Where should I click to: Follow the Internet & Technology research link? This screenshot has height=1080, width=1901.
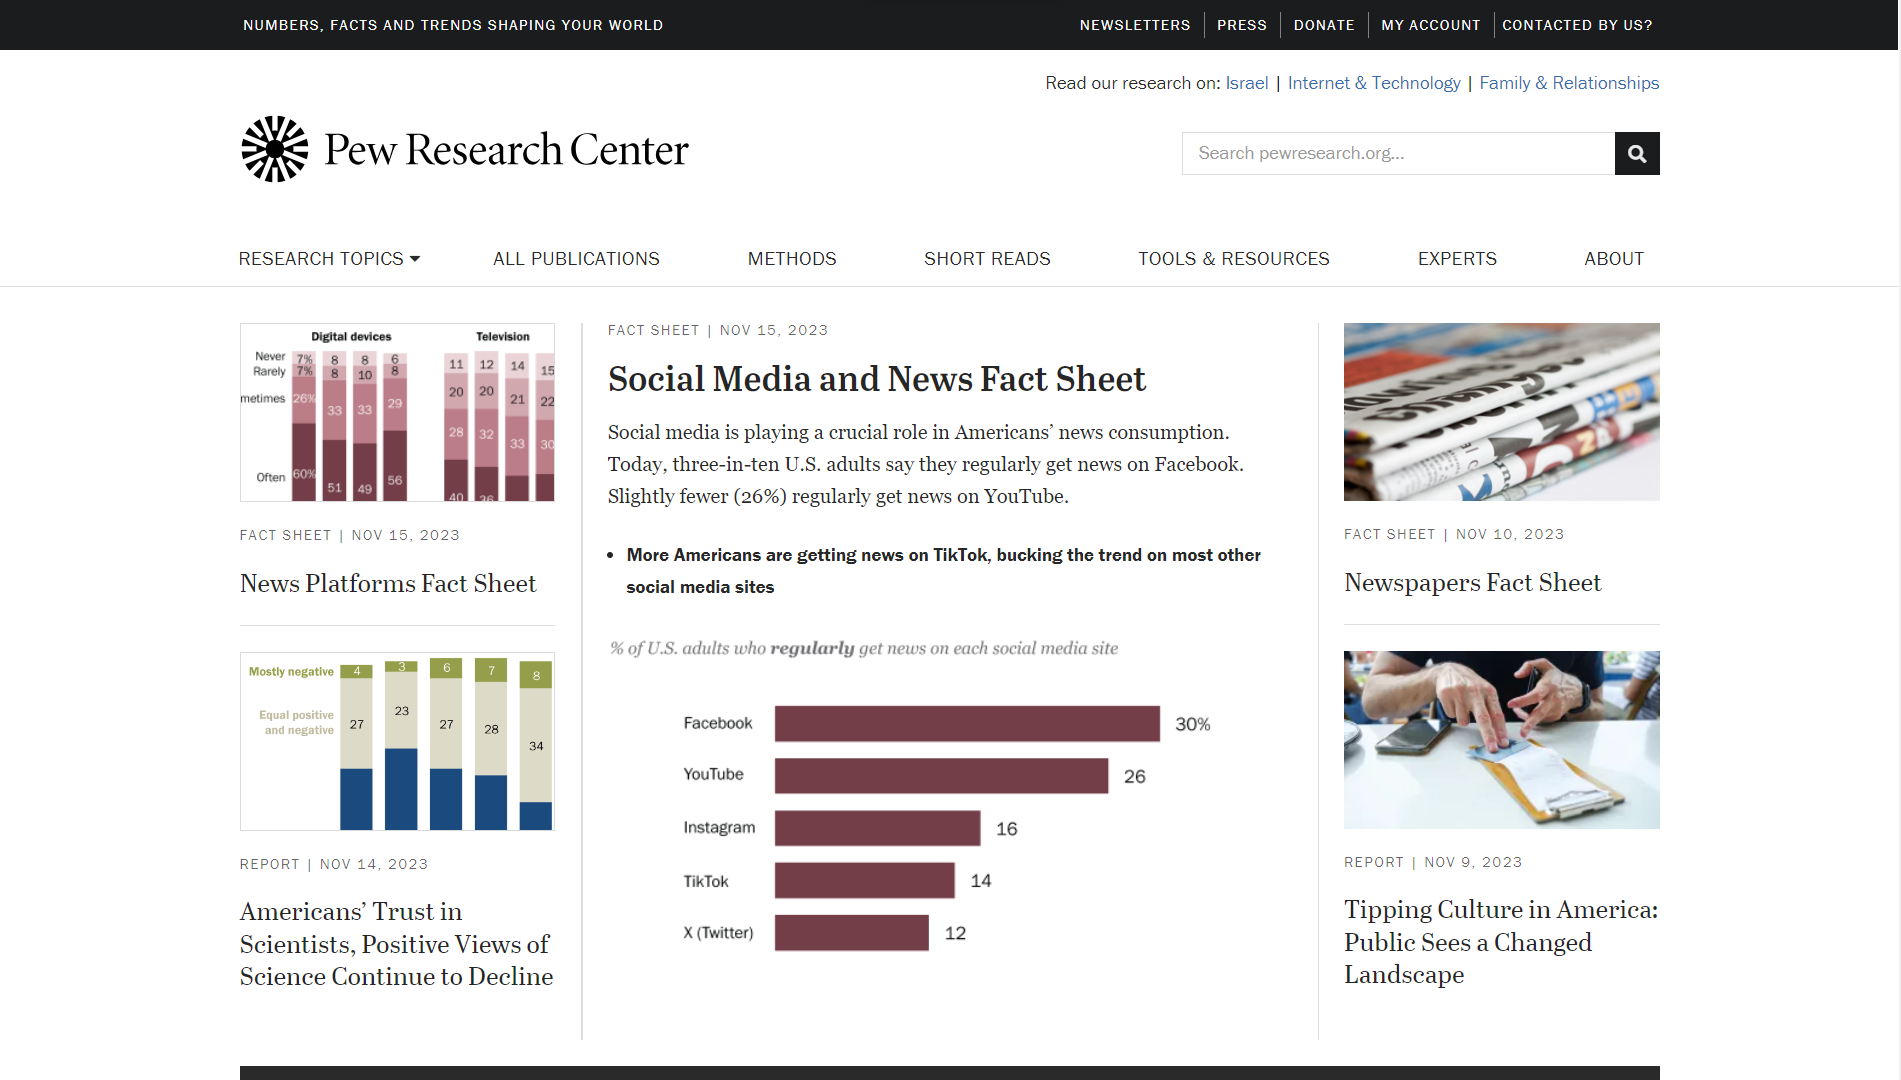1374,83
